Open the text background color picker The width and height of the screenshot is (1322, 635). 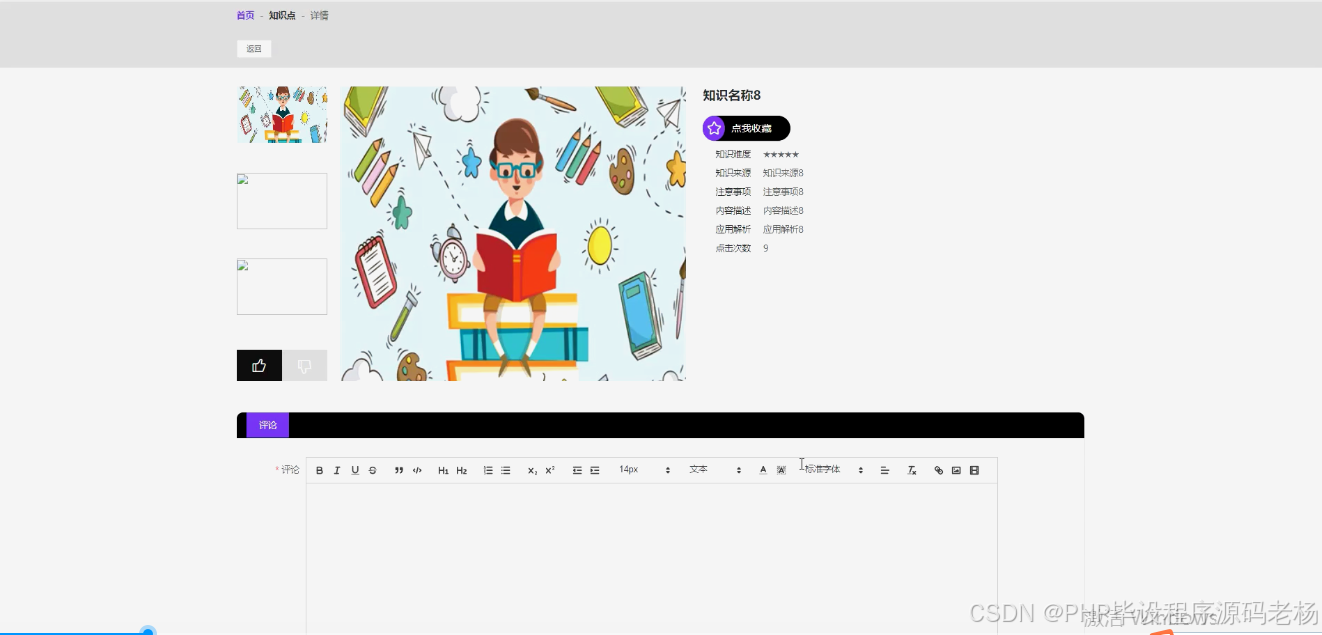click(x=781, y=470)
